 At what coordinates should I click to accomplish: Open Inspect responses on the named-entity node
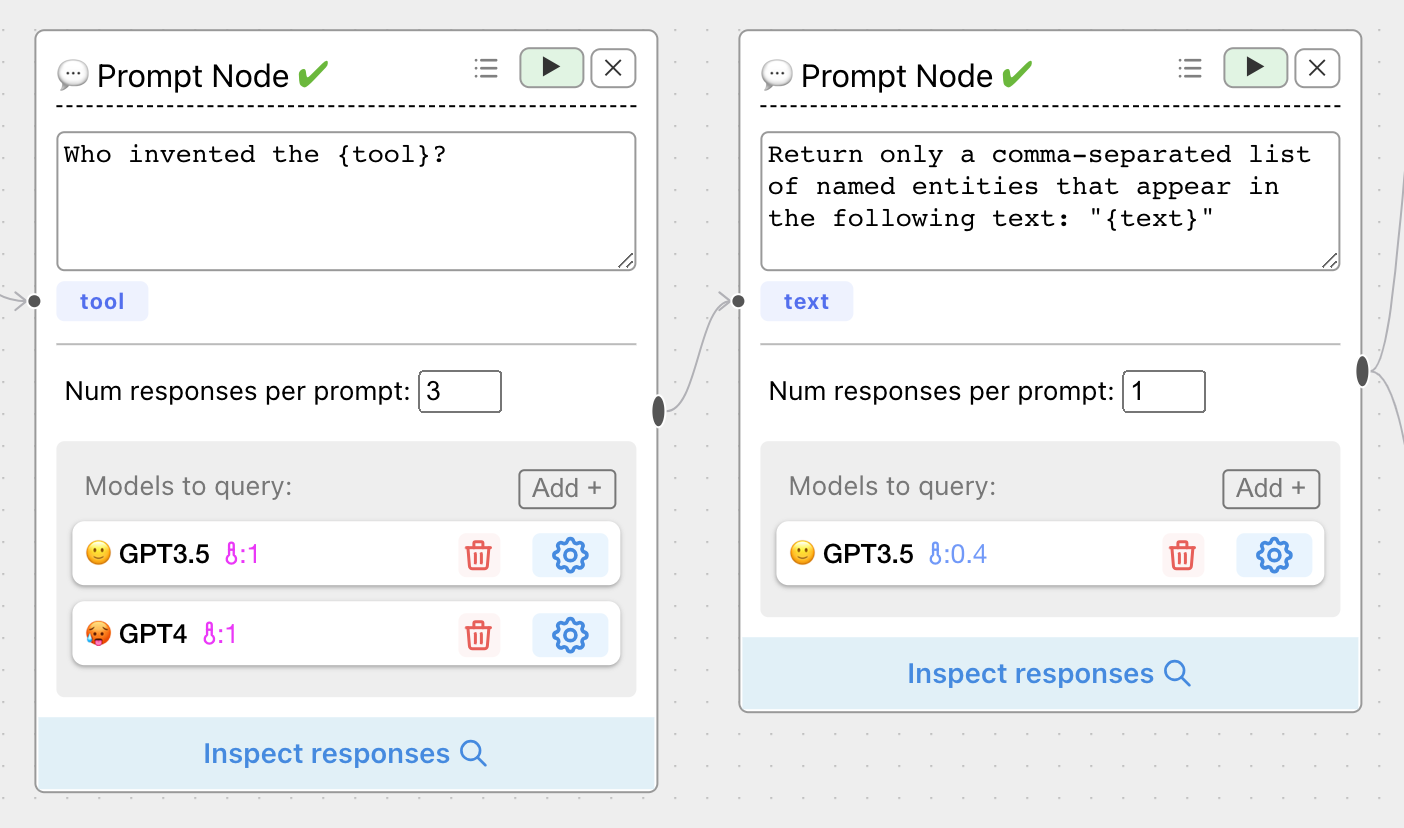pos(1049,673)
